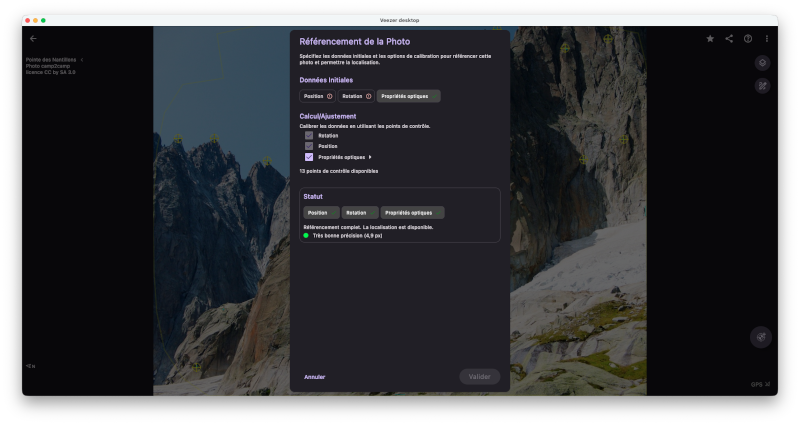The height and width of the screenshot is (425, 800).
Task: Click the "Statut" heading
Action: [313, 196]
